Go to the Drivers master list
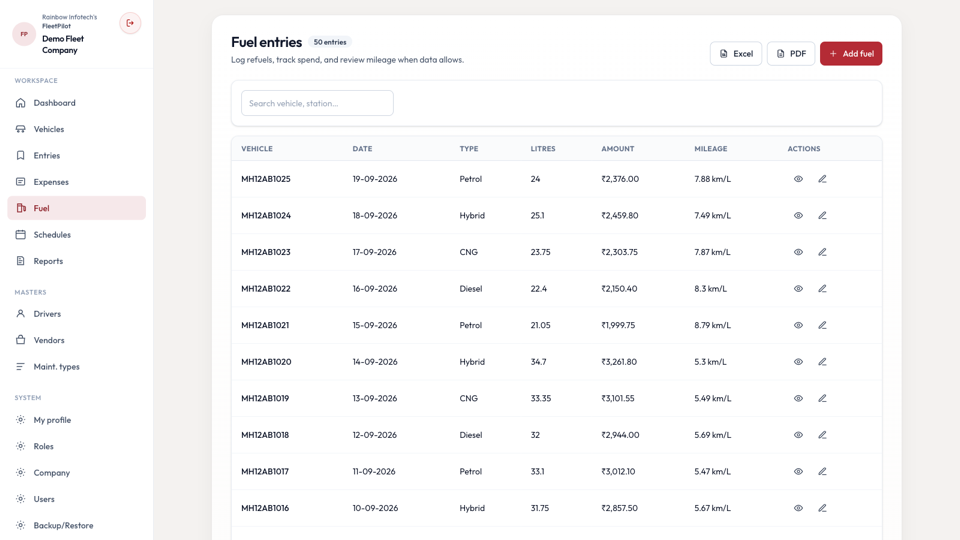This screenshot has width=960, height=540. pyautogui.click(x=77, y=313)
